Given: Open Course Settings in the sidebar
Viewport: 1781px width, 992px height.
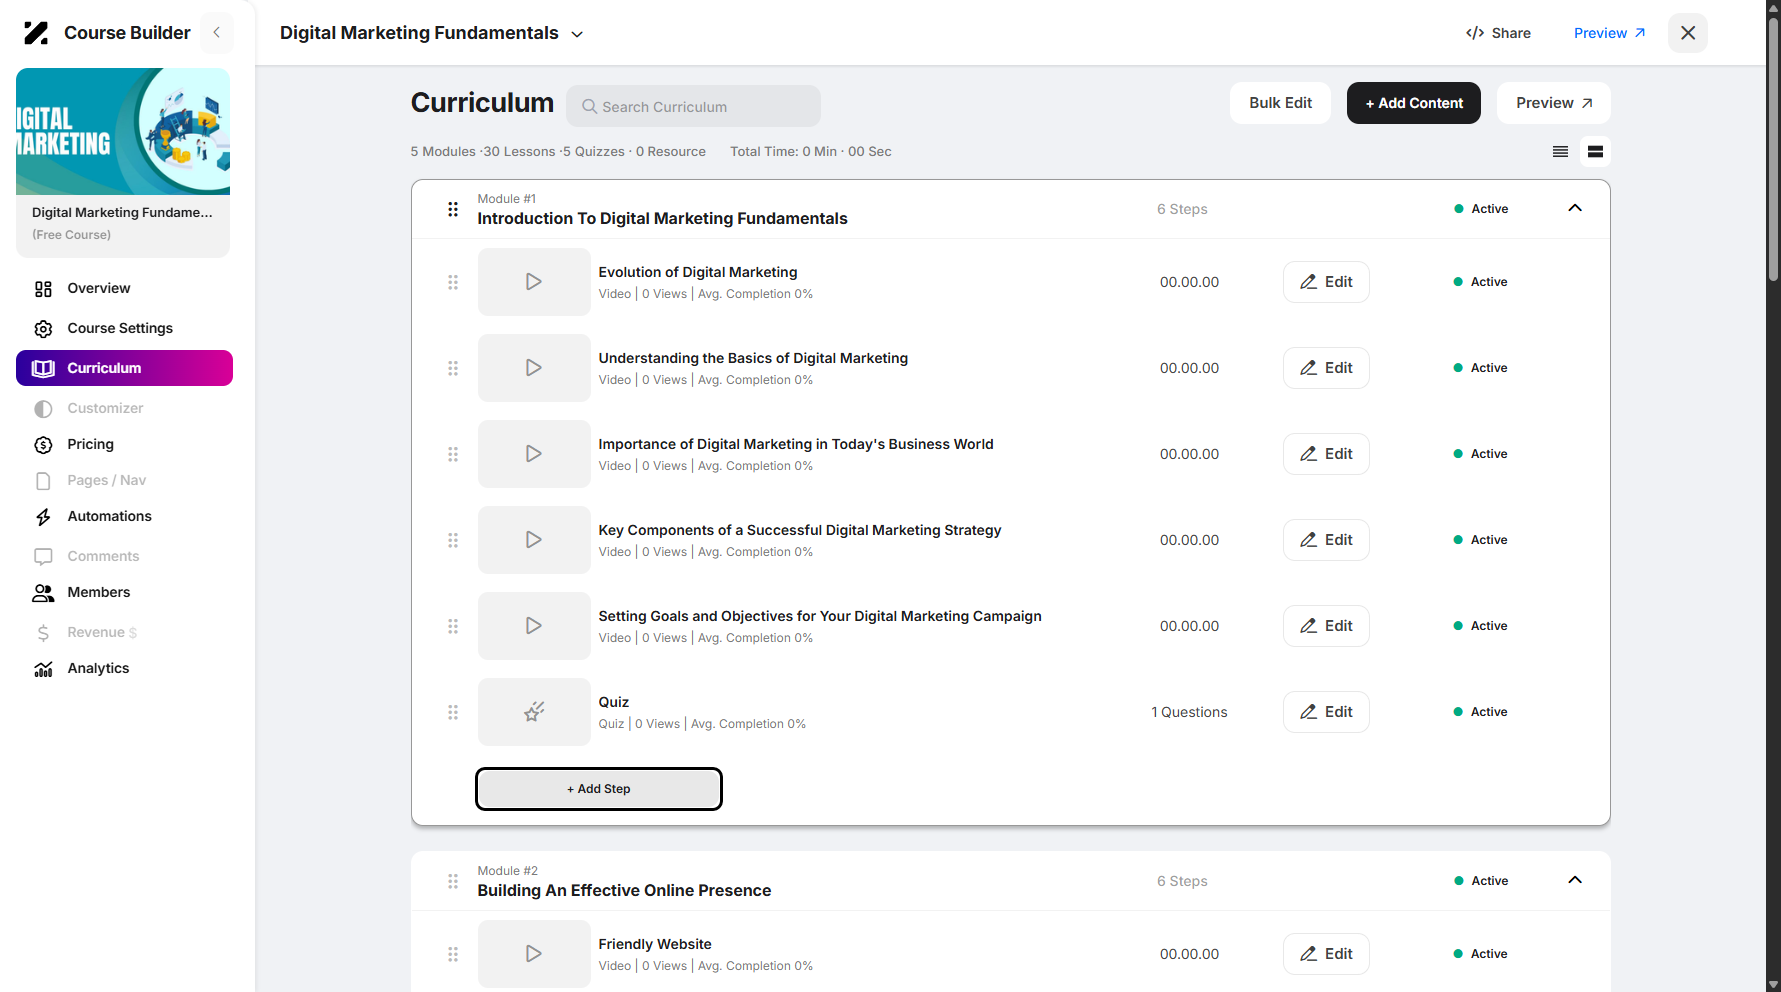Looking at the screenshot, I should [124, 328].
